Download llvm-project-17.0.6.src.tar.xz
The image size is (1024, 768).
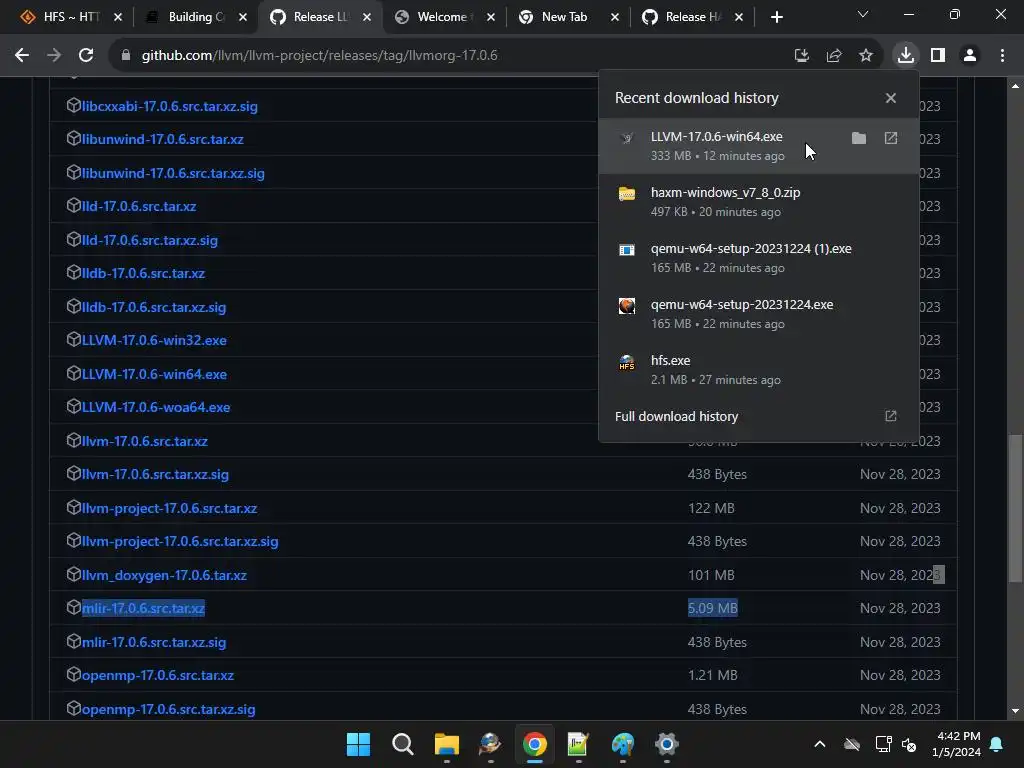pyautogui.click(x=169, y=508)
